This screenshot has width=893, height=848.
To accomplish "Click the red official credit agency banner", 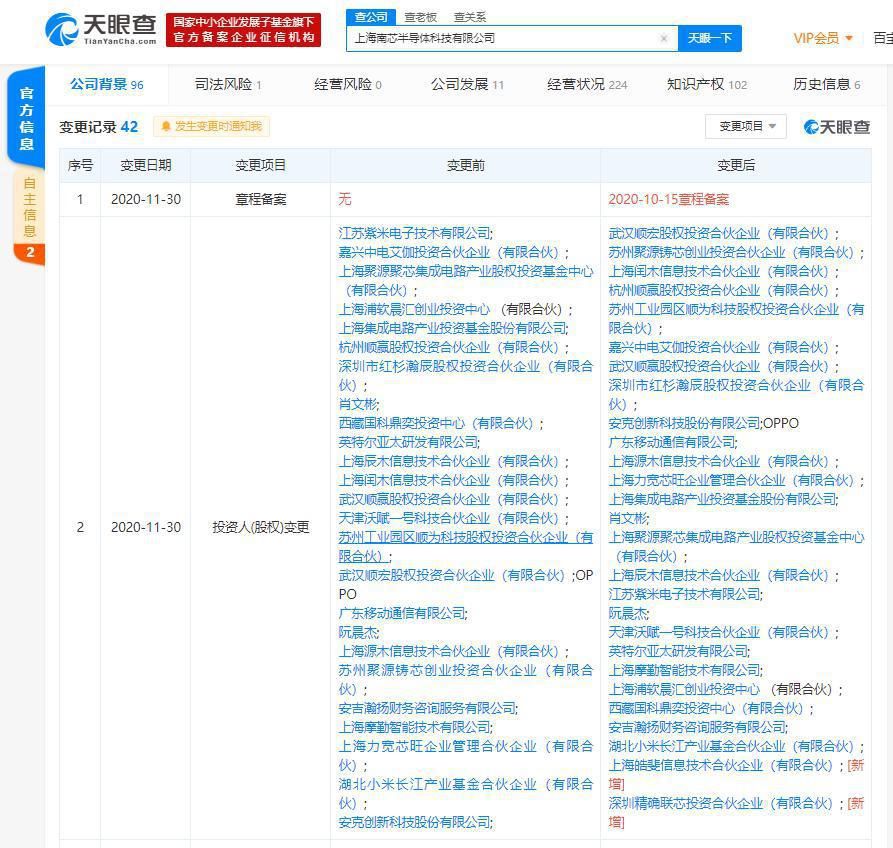I will click(x=243, y=30).
